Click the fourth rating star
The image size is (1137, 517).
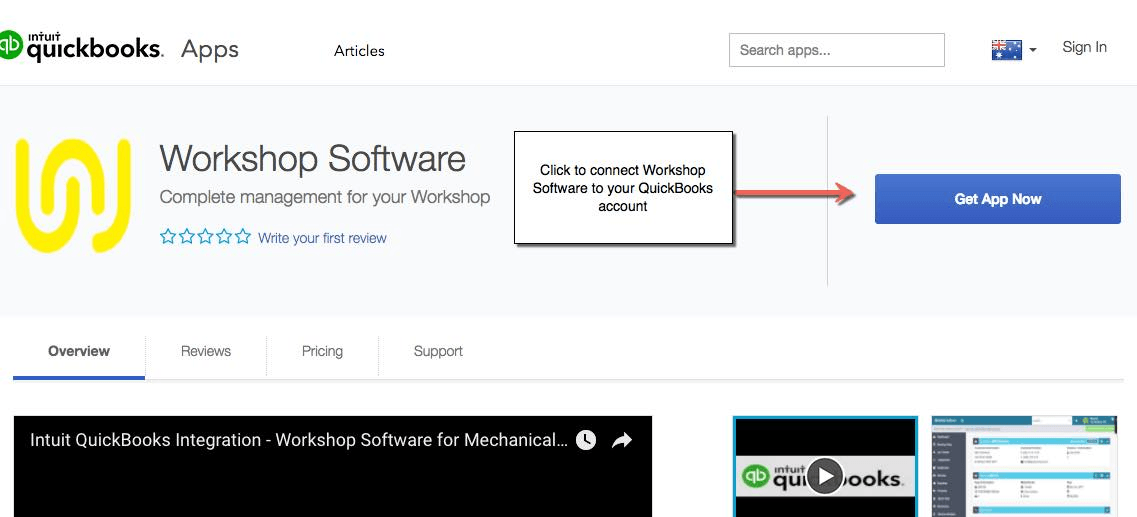pyautogui.click(x=224, y=236)
